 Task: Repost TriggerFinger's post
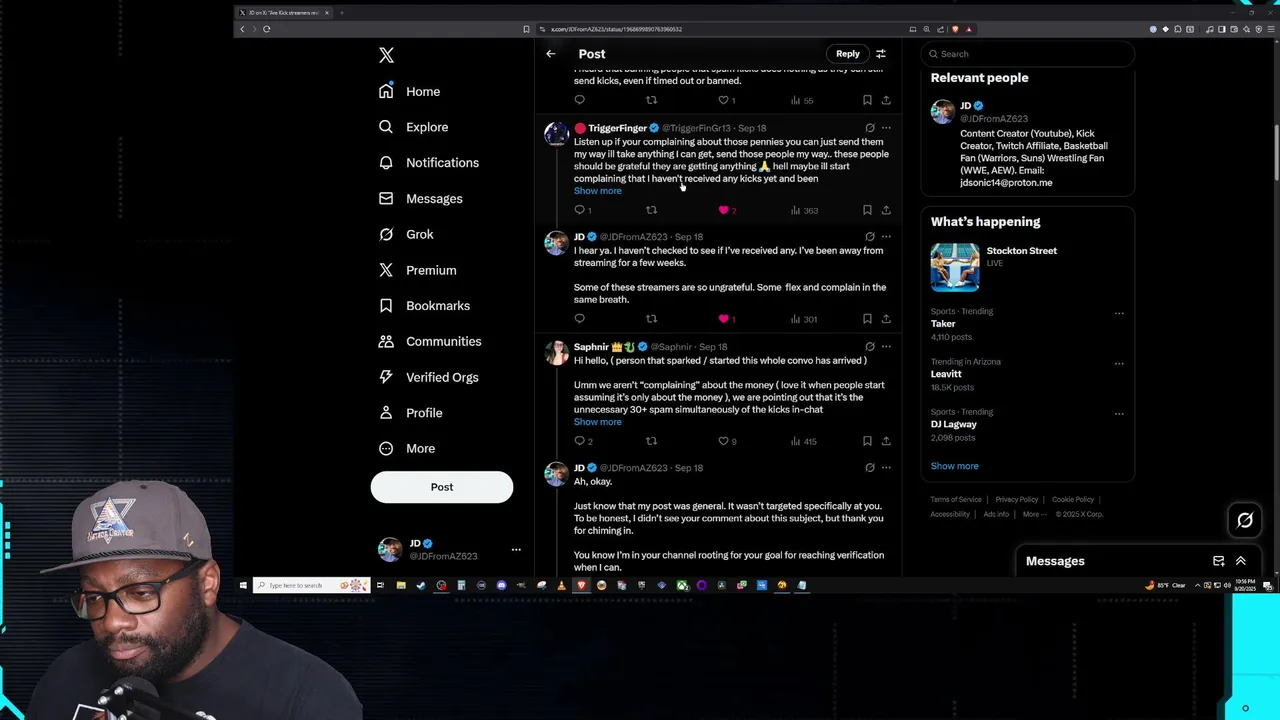click(x=651, y=210)
